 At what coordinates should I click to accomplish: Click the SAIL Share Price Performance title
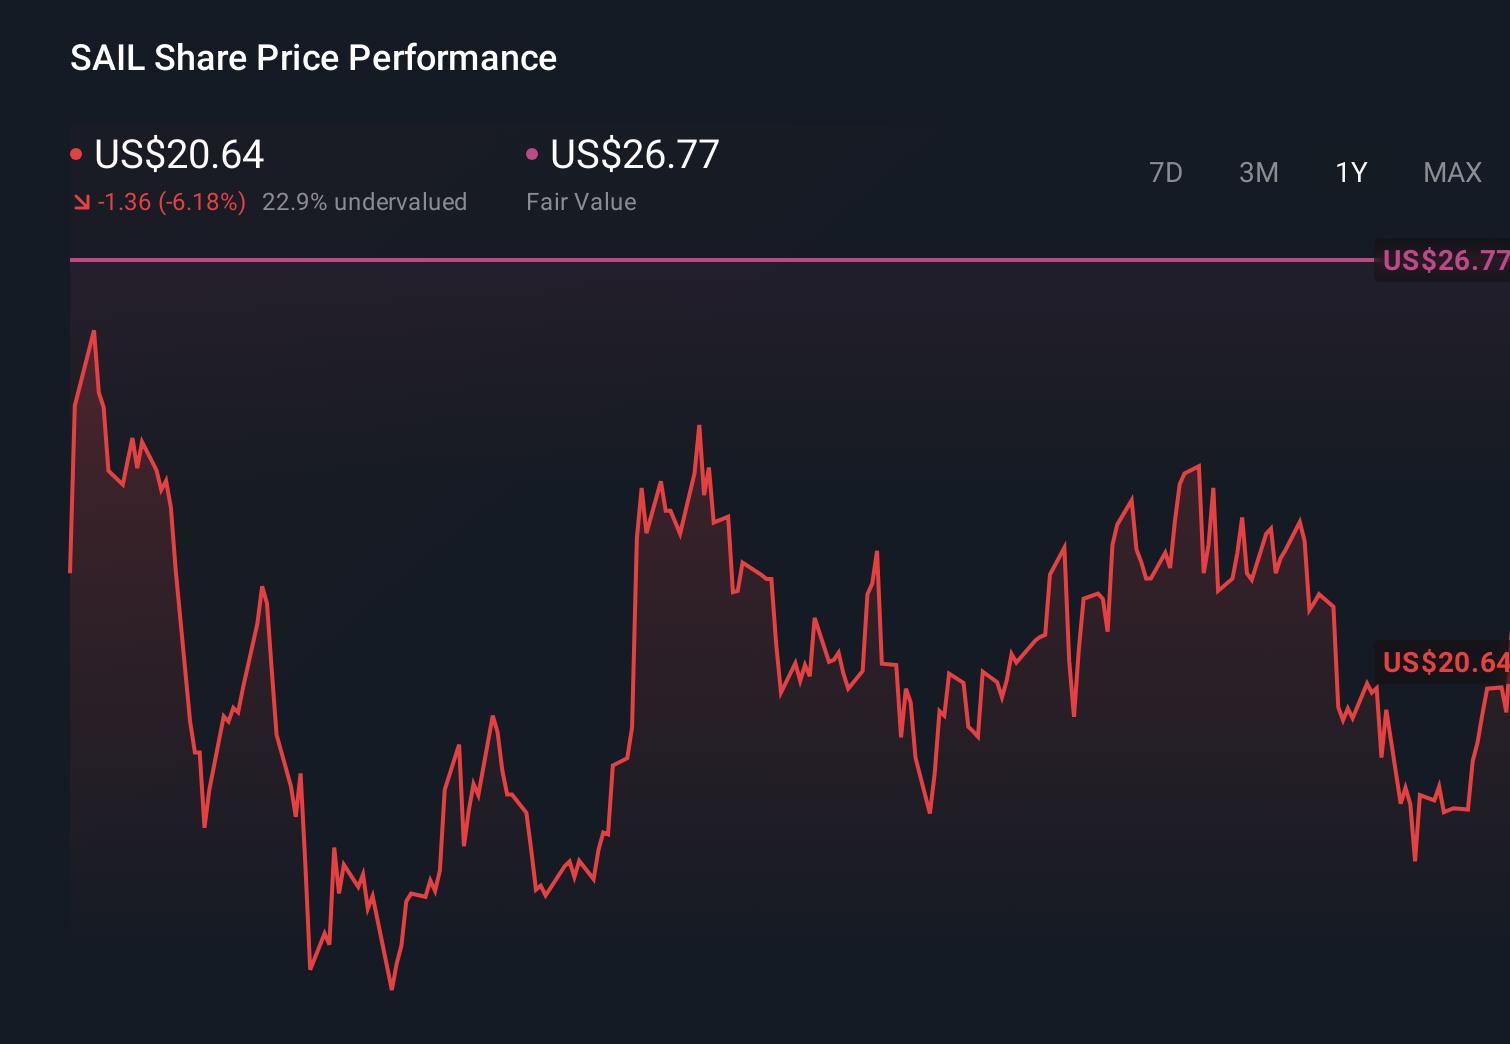[313, 57]
